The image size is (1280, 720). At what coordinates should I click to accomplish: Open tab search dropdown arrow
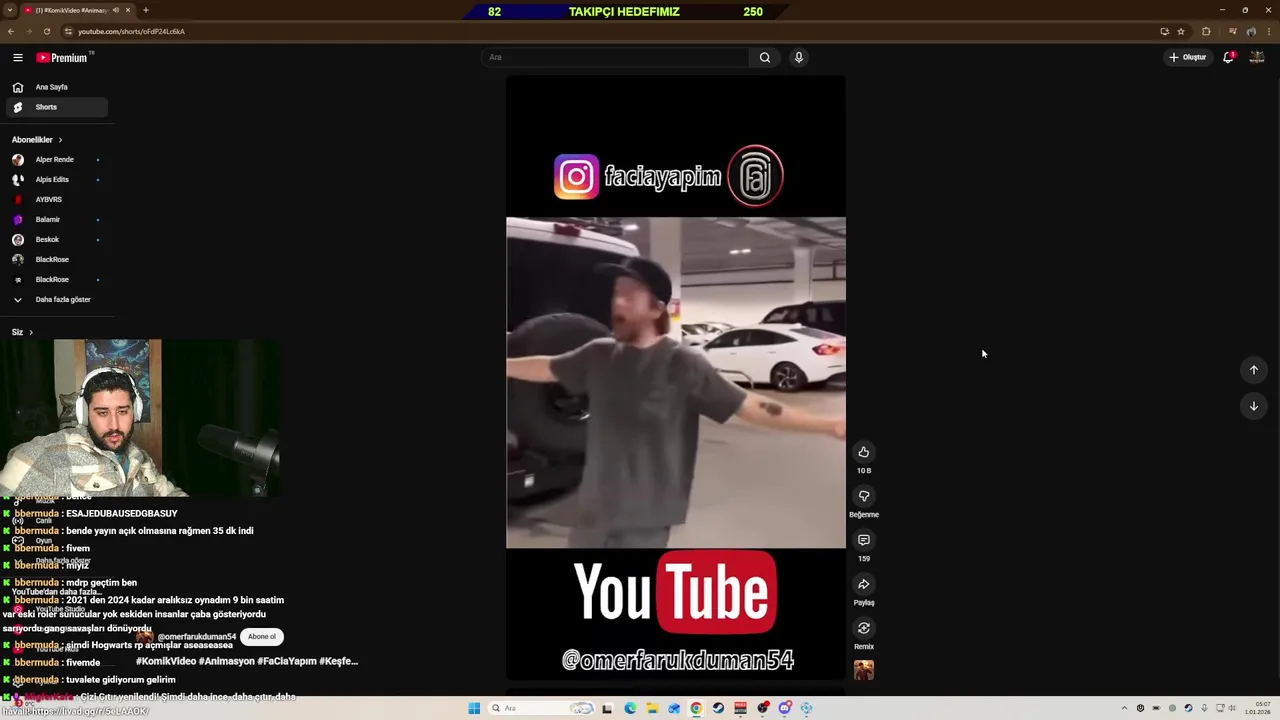pyautogui.click(x=9, y=10)
